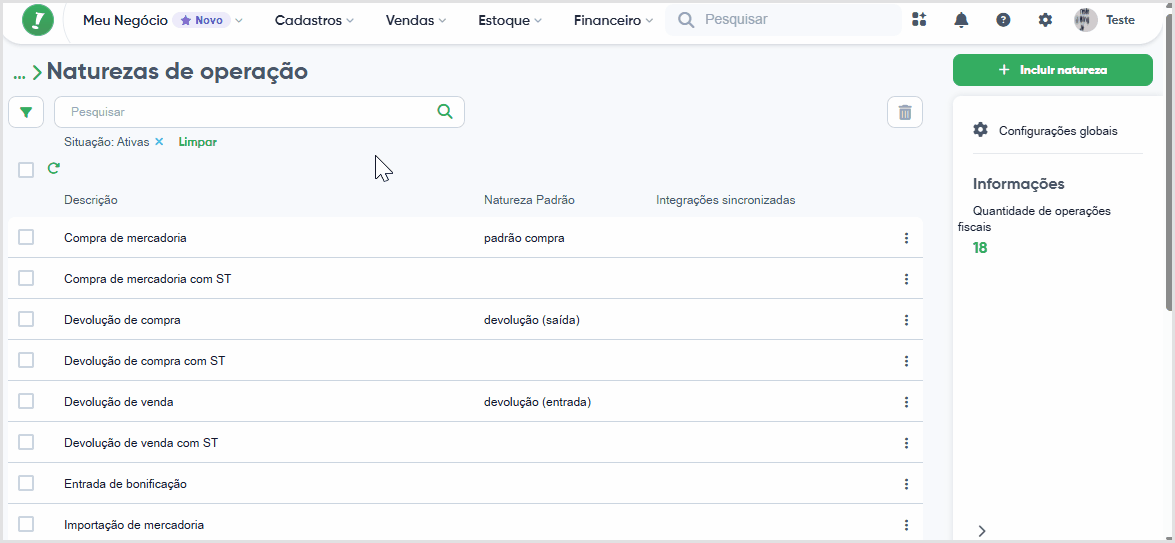
Task: Check the Devolução de compra row checkbox
Action: point(26,319)
